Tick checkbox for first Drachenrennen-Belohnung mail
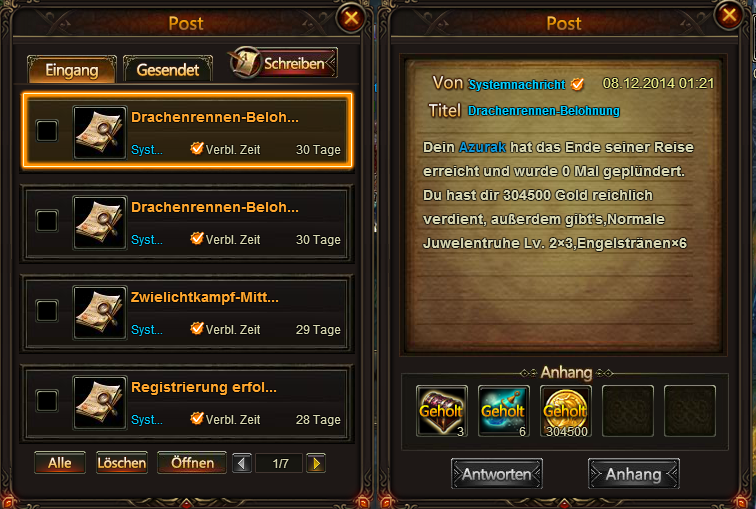This screenshot has height=509, width=756. [47, 131]
